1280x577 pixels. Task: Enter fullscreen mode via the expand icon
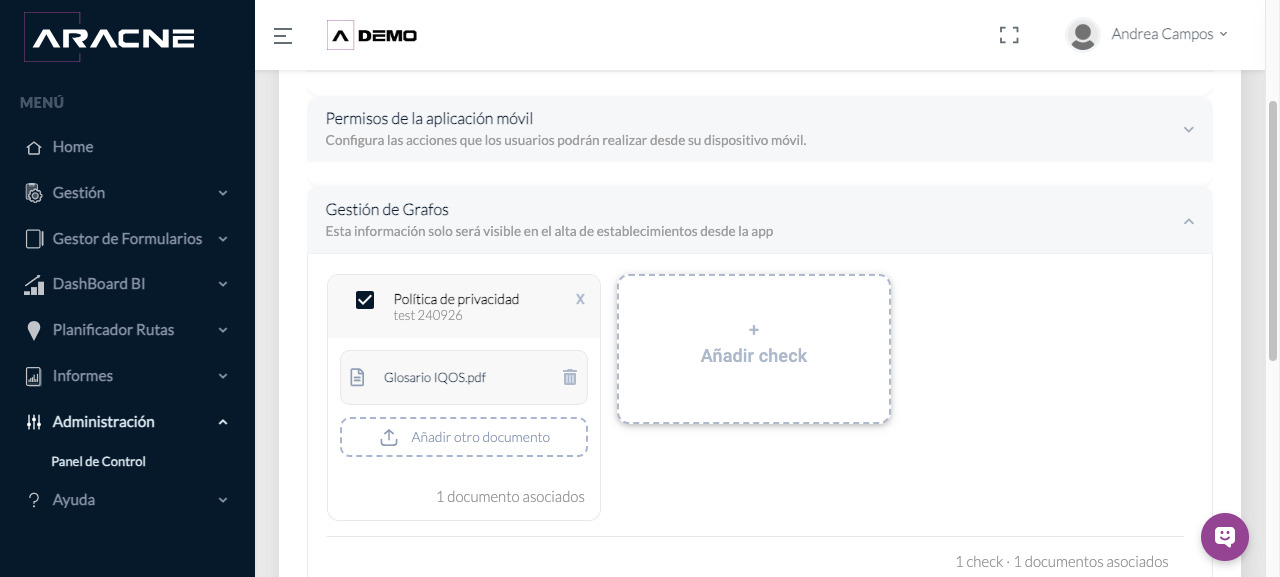(x=1009, y=35)
